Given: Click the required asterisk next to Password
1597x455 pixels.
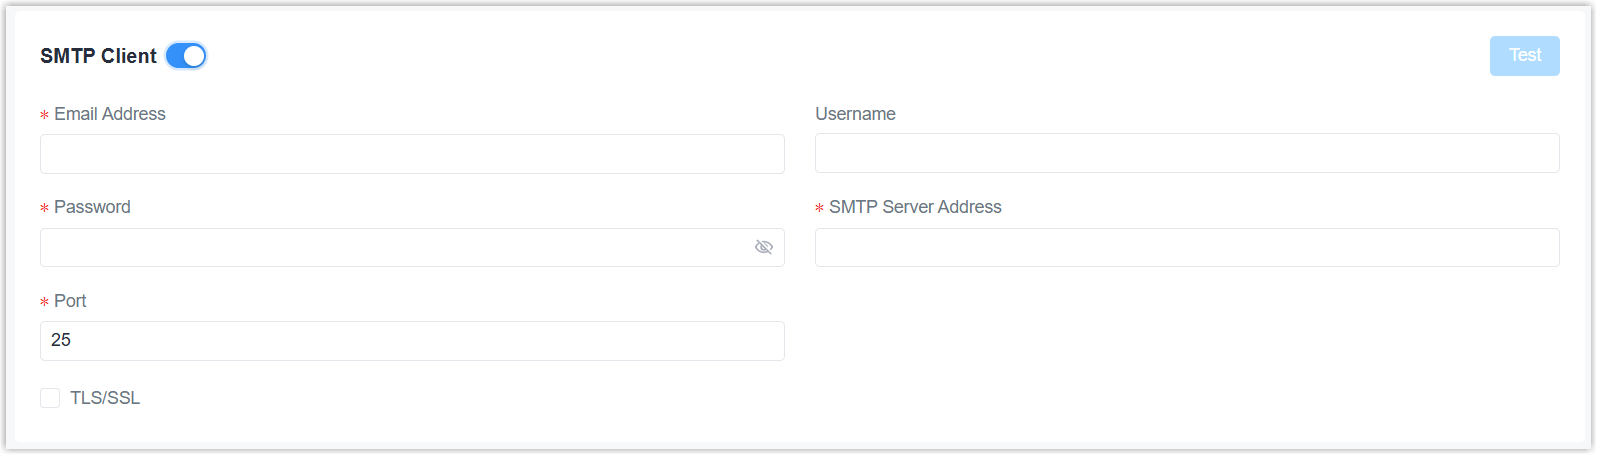Looking at the screenshot, I should (x=44, y=209).
